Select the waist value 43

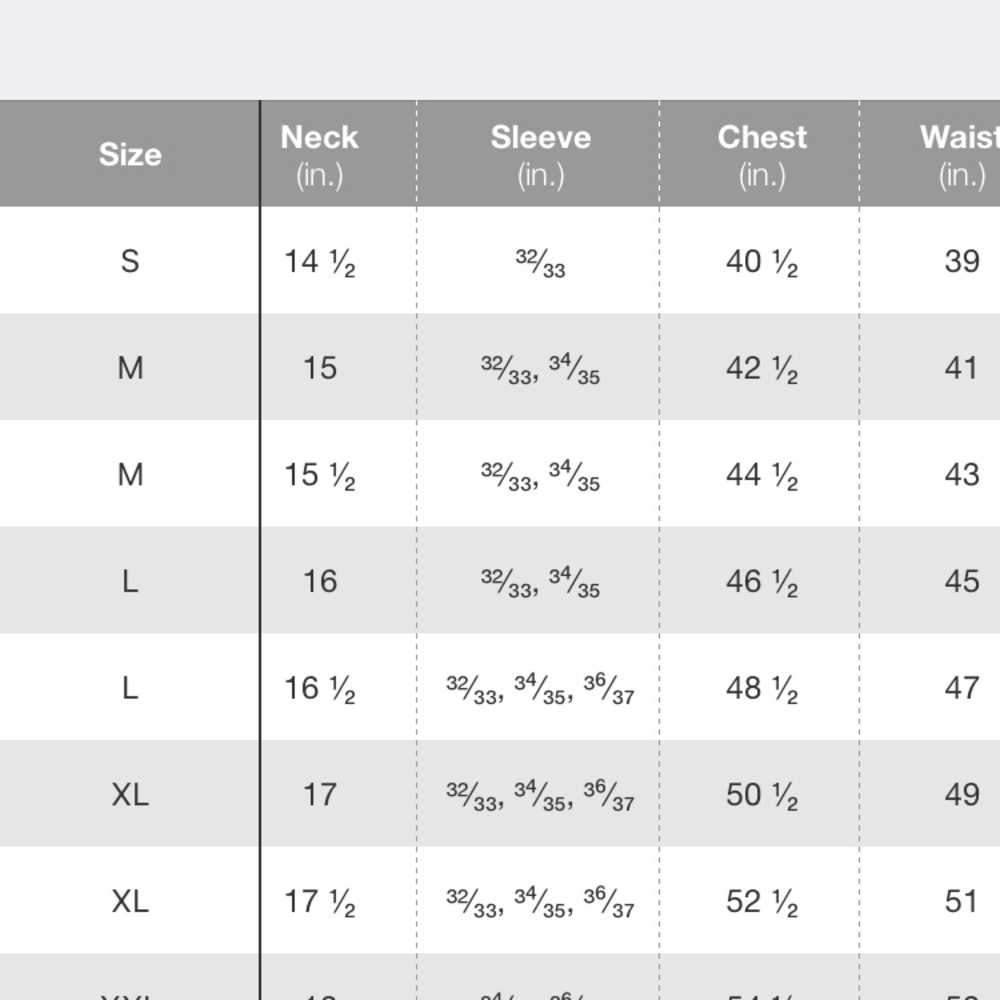click(961, 474)
